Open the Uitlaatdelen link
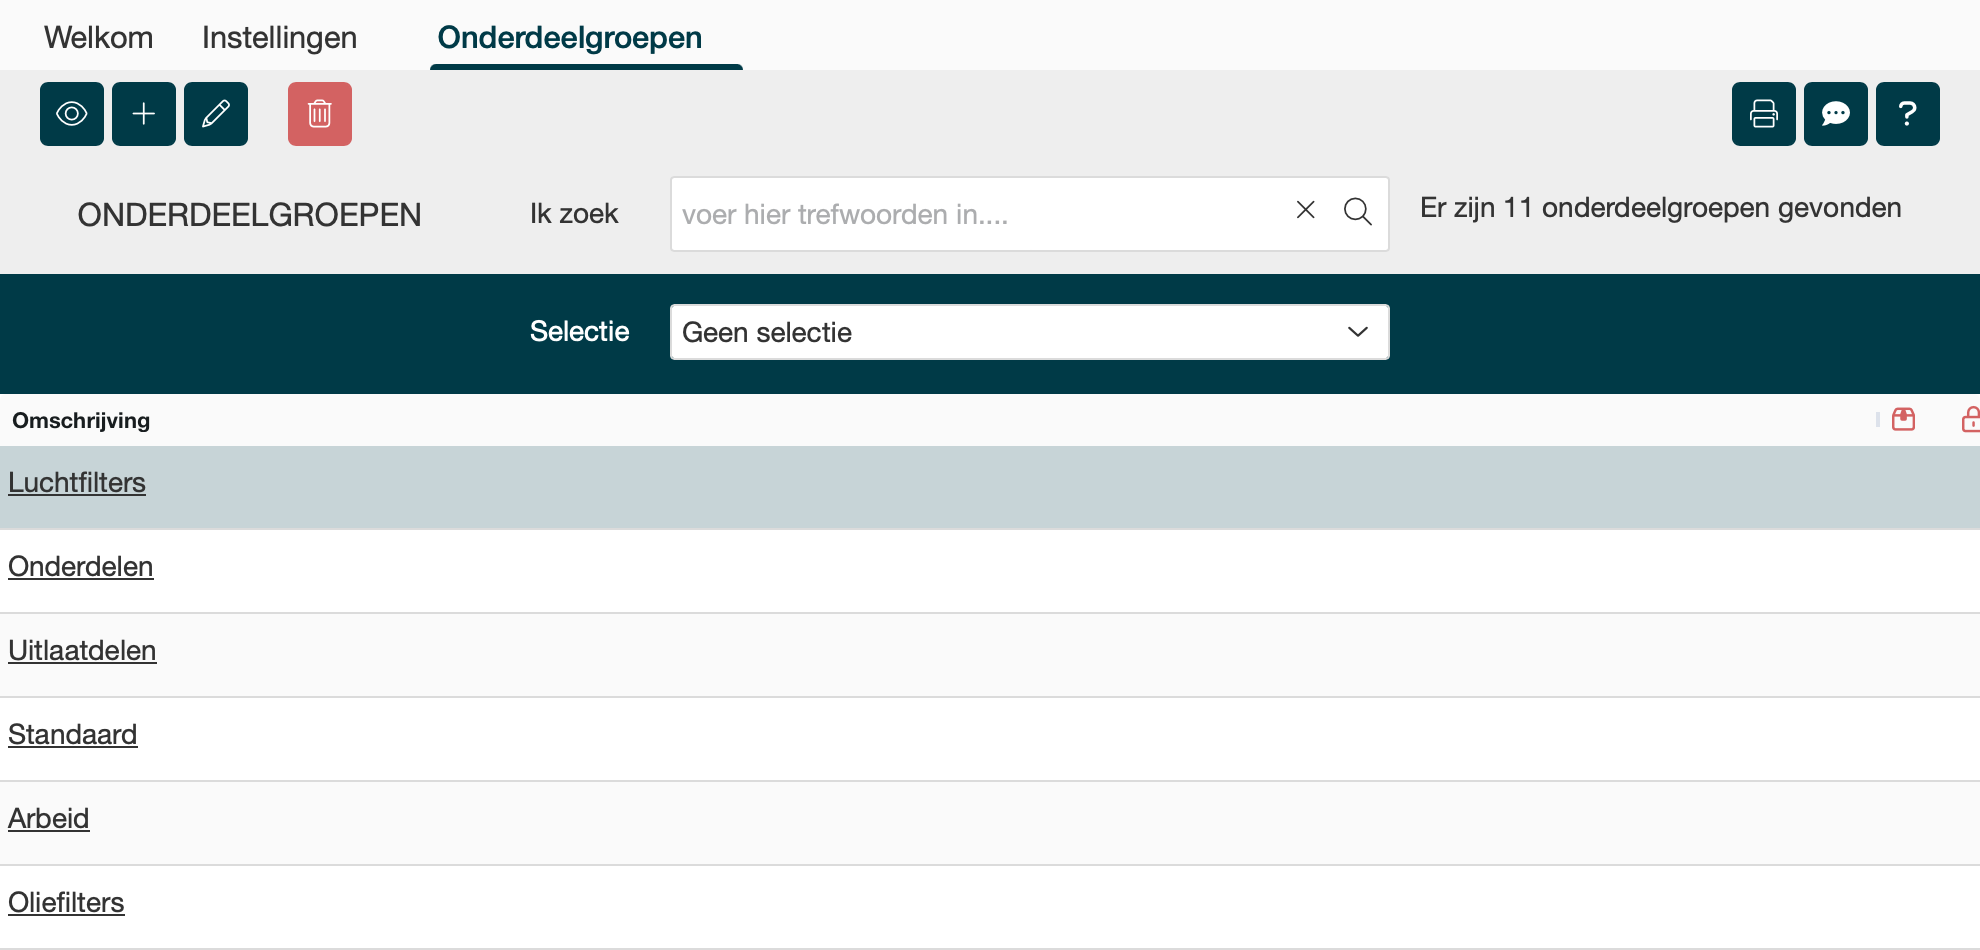This screenshot has height=950, width=1980. pos(82,651)
